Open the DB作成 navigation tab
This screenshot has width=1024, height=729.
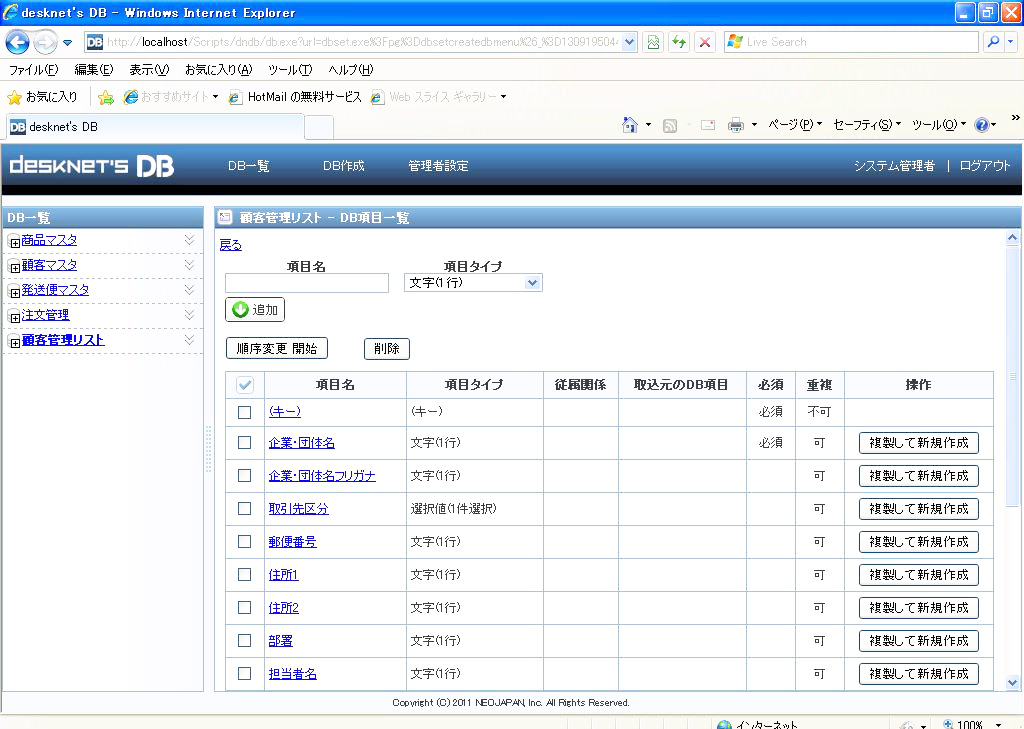coord(343,166)
